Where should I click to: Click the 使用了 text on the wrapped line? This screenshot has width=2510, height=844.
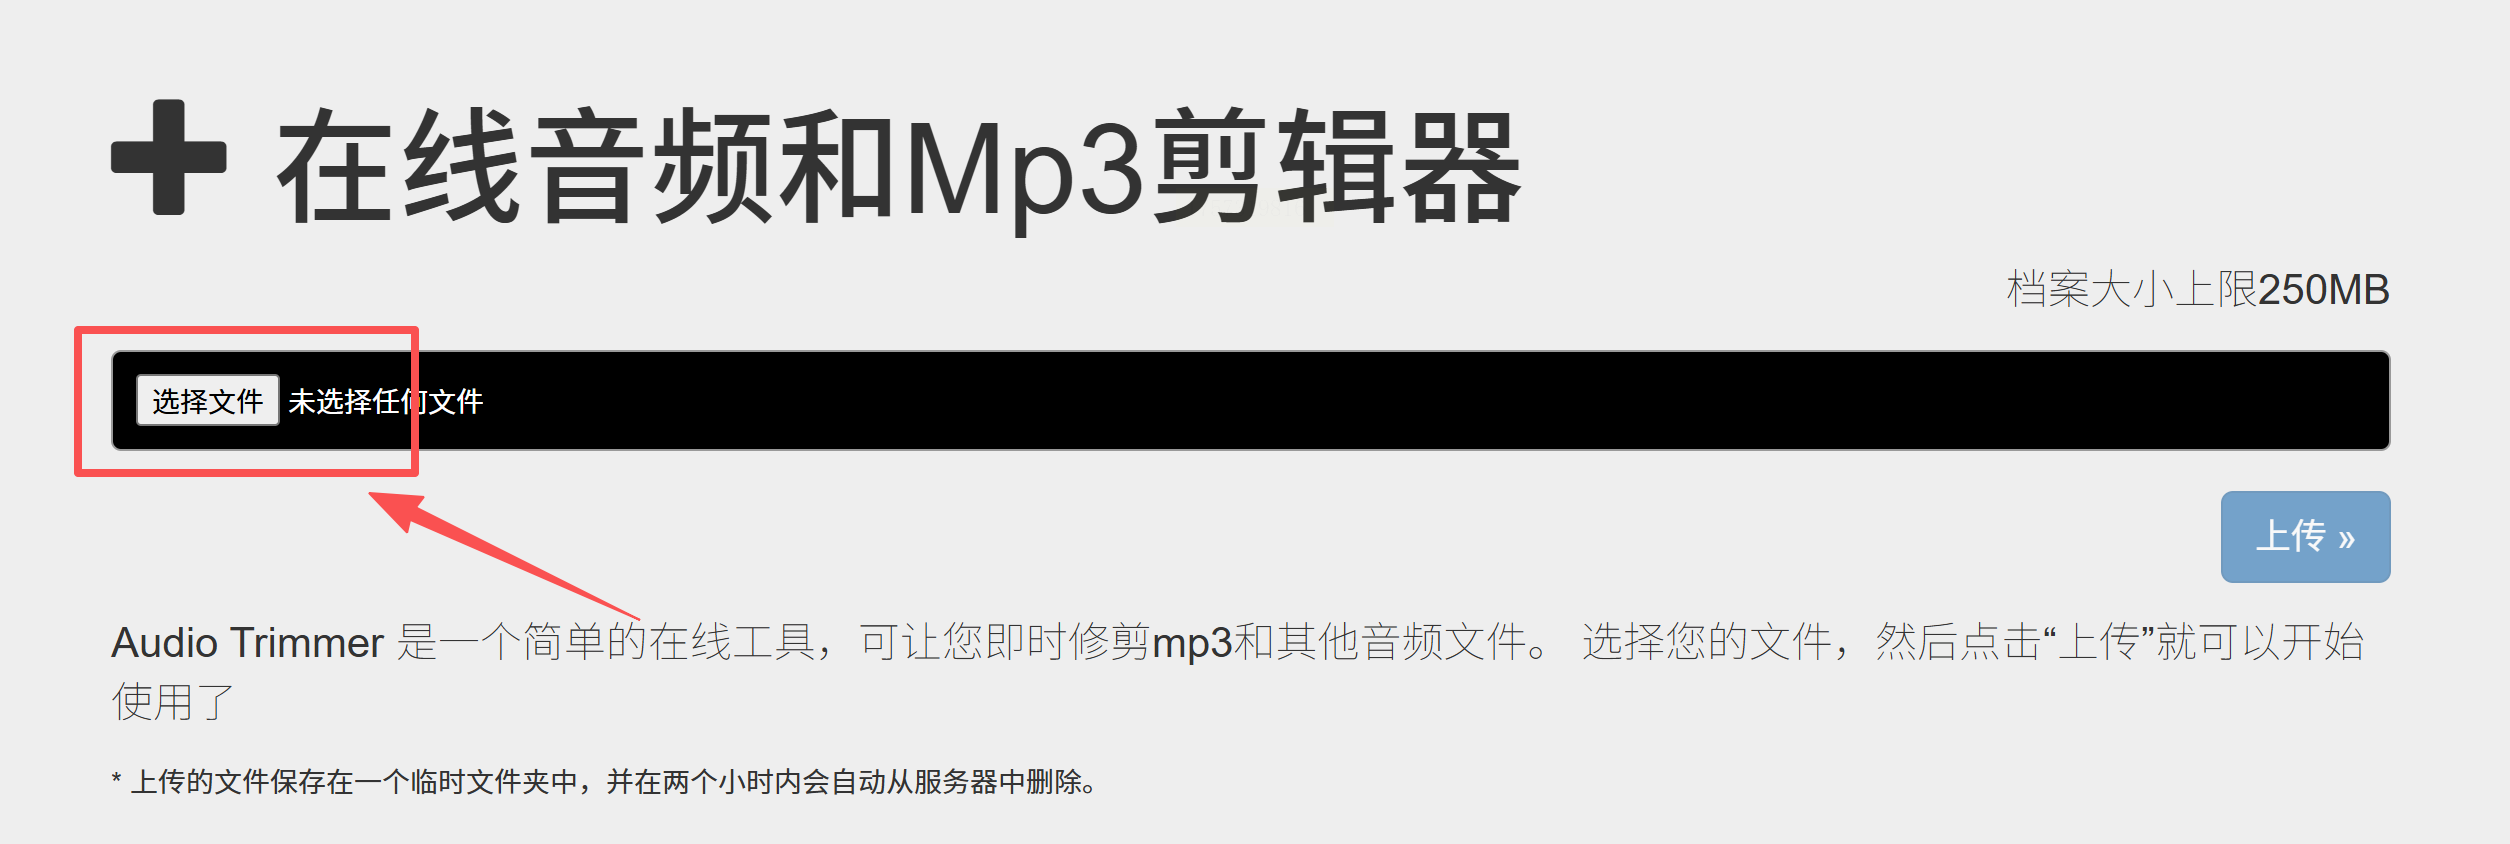[173, 702]
